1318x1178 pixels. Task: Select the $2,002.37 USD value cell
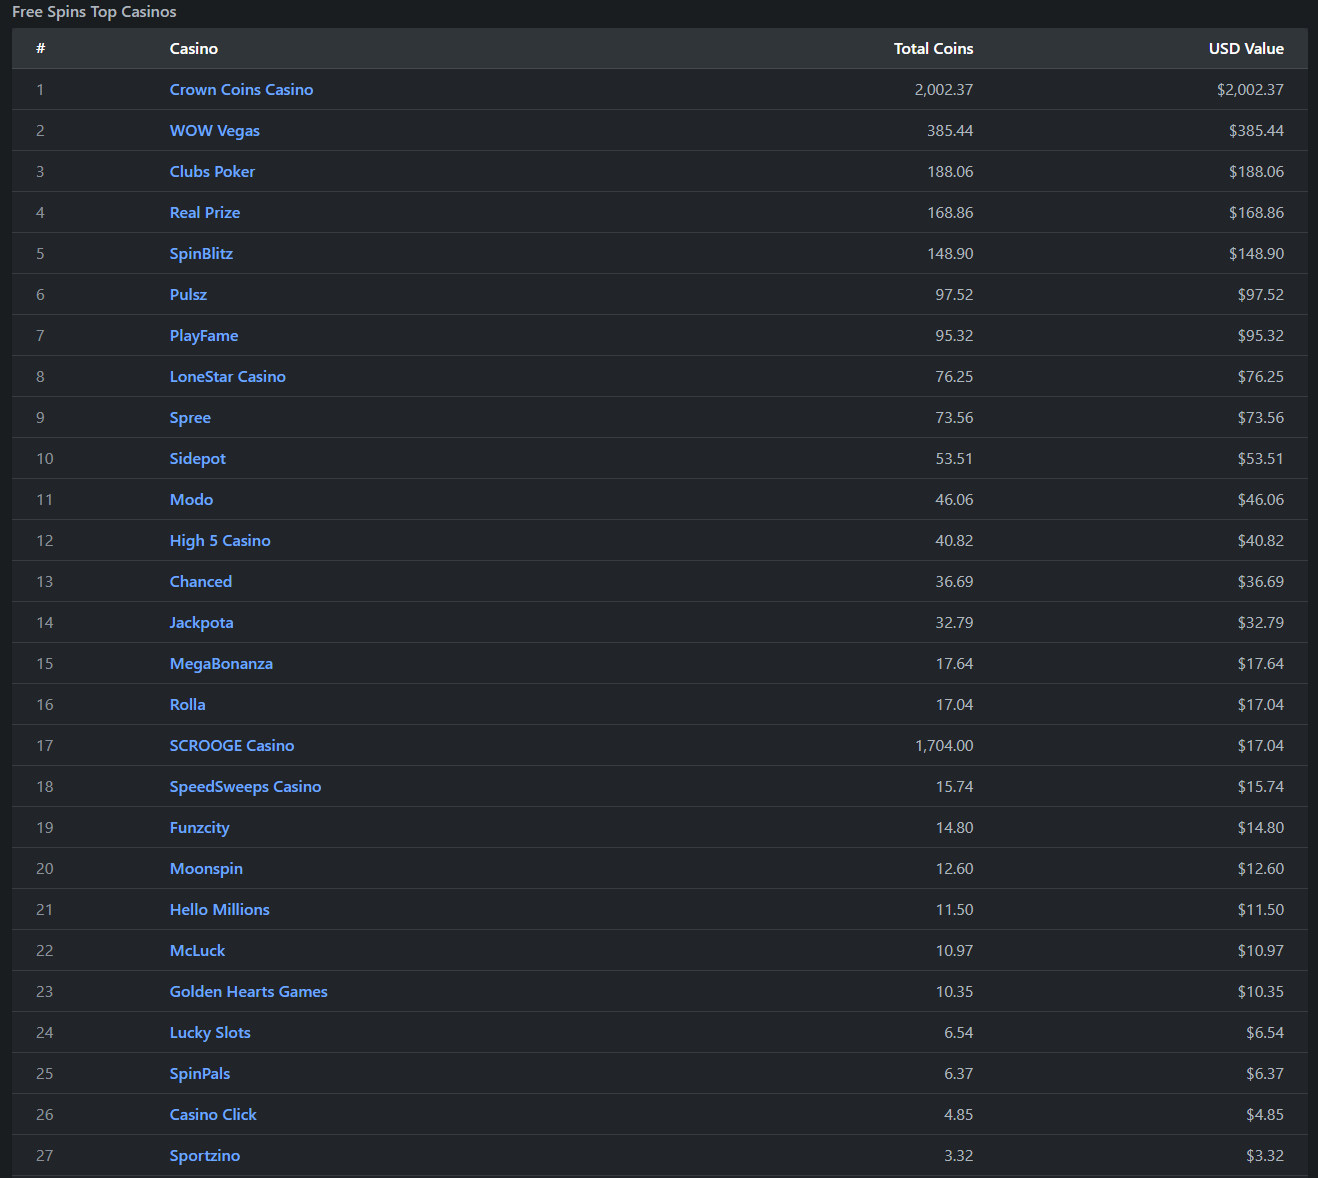pos(1250,89)
